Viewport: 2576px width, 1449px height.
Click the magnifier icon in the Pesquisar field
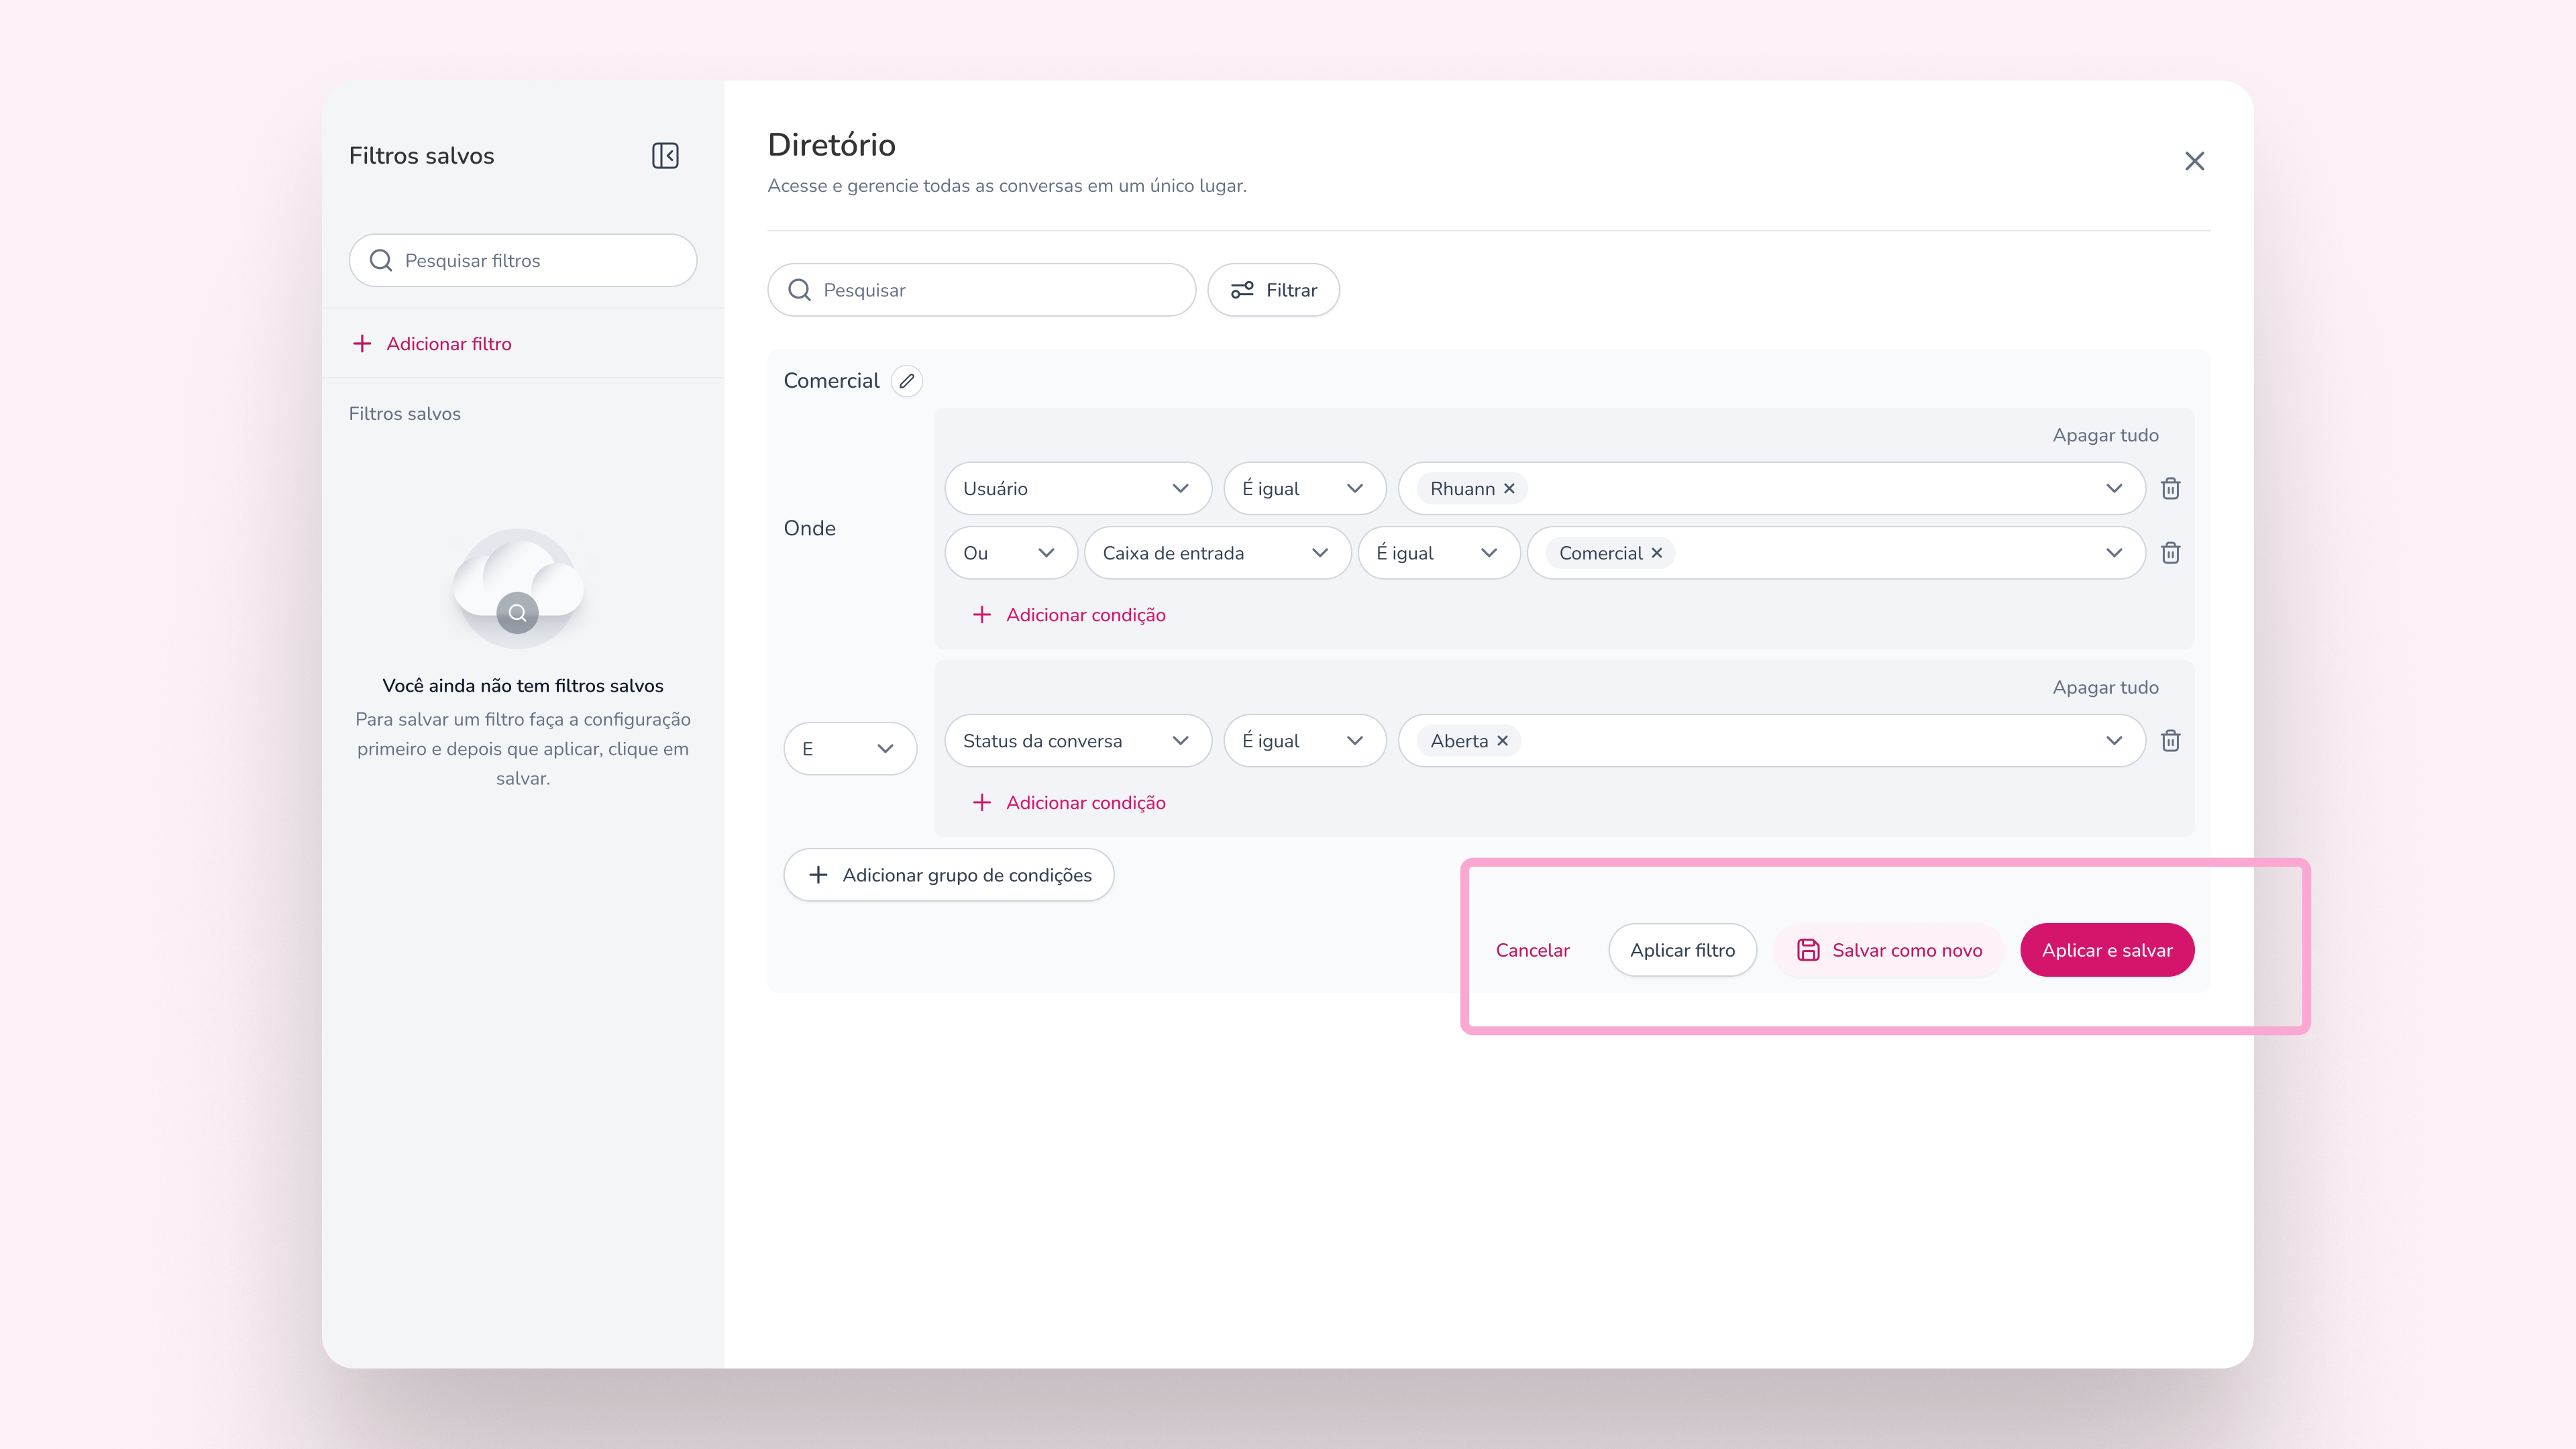coord(799,290)
